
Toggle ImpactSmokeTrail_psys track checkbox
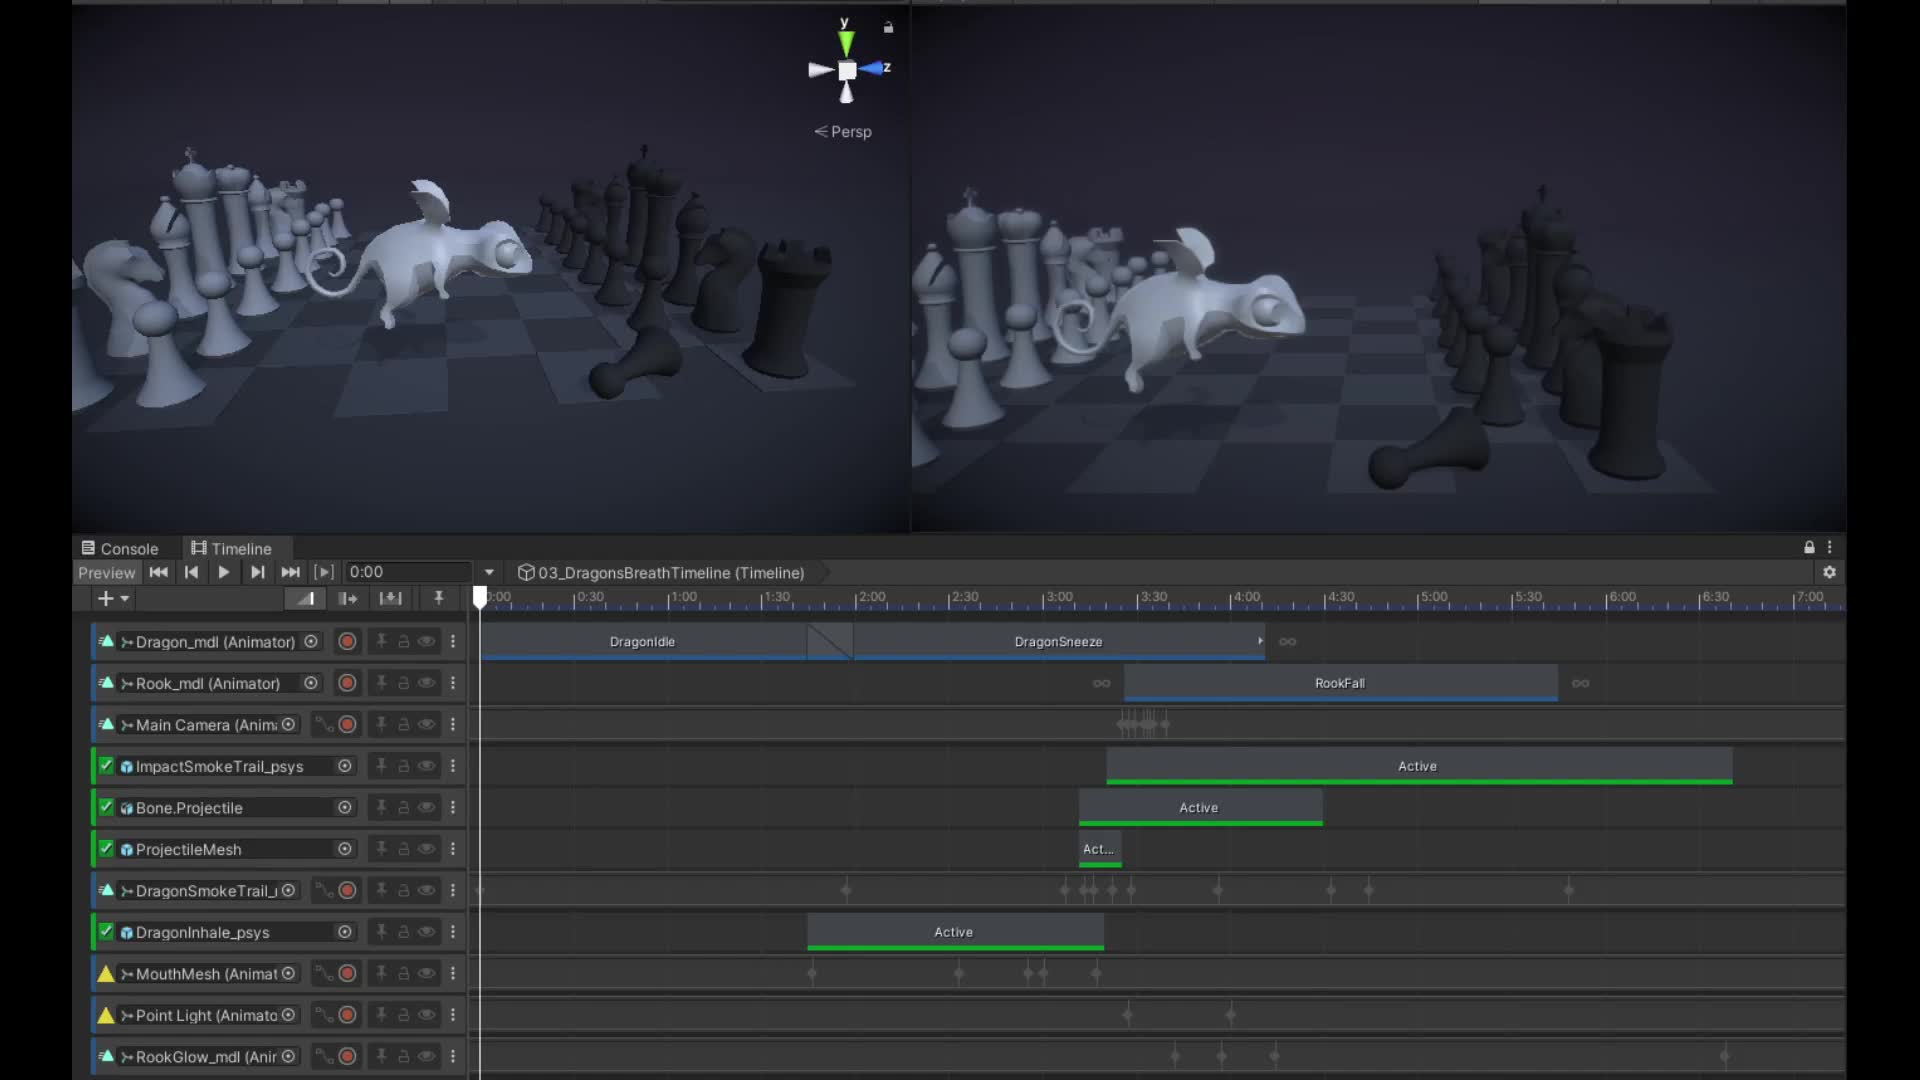click(x=106, y=765)
